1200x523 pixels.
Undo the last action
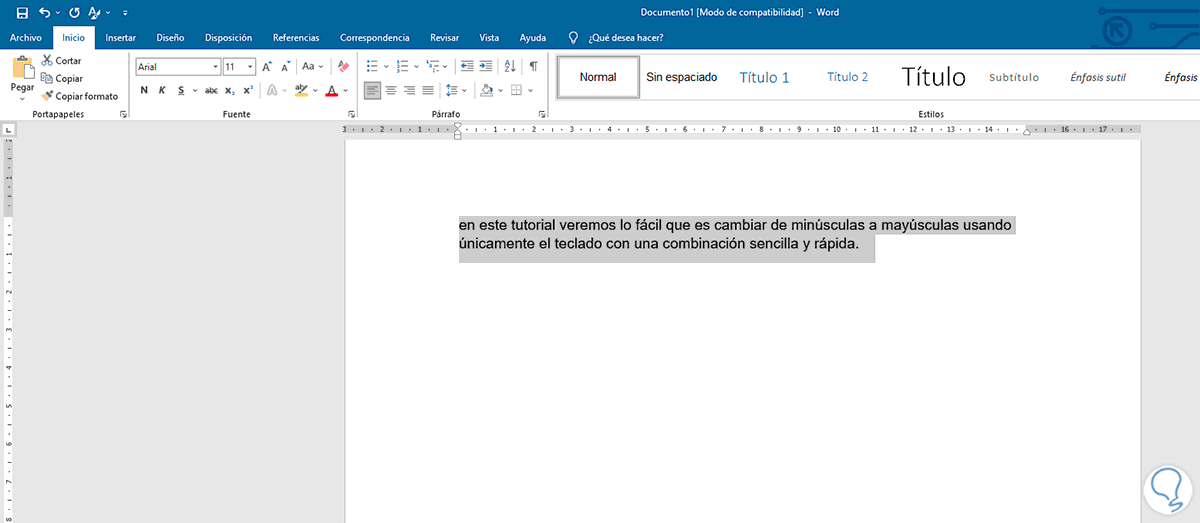click(x=44, y=12)
